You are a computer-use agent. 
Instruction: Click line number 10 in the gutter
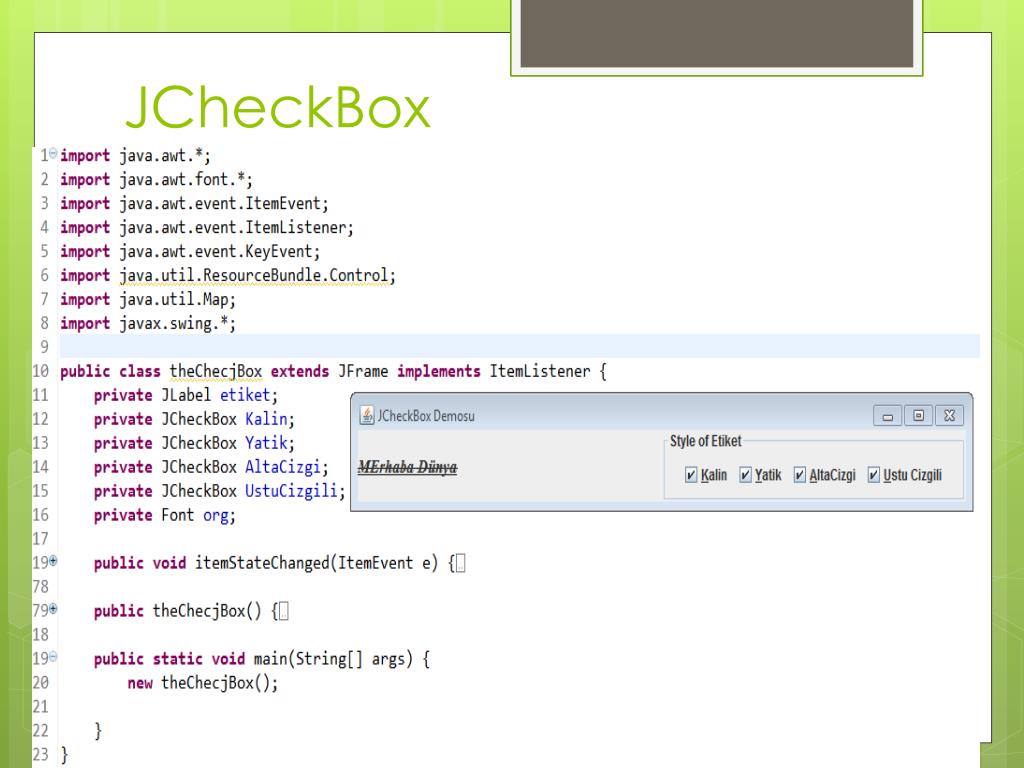pyautogui.click(x=40, y=372)
